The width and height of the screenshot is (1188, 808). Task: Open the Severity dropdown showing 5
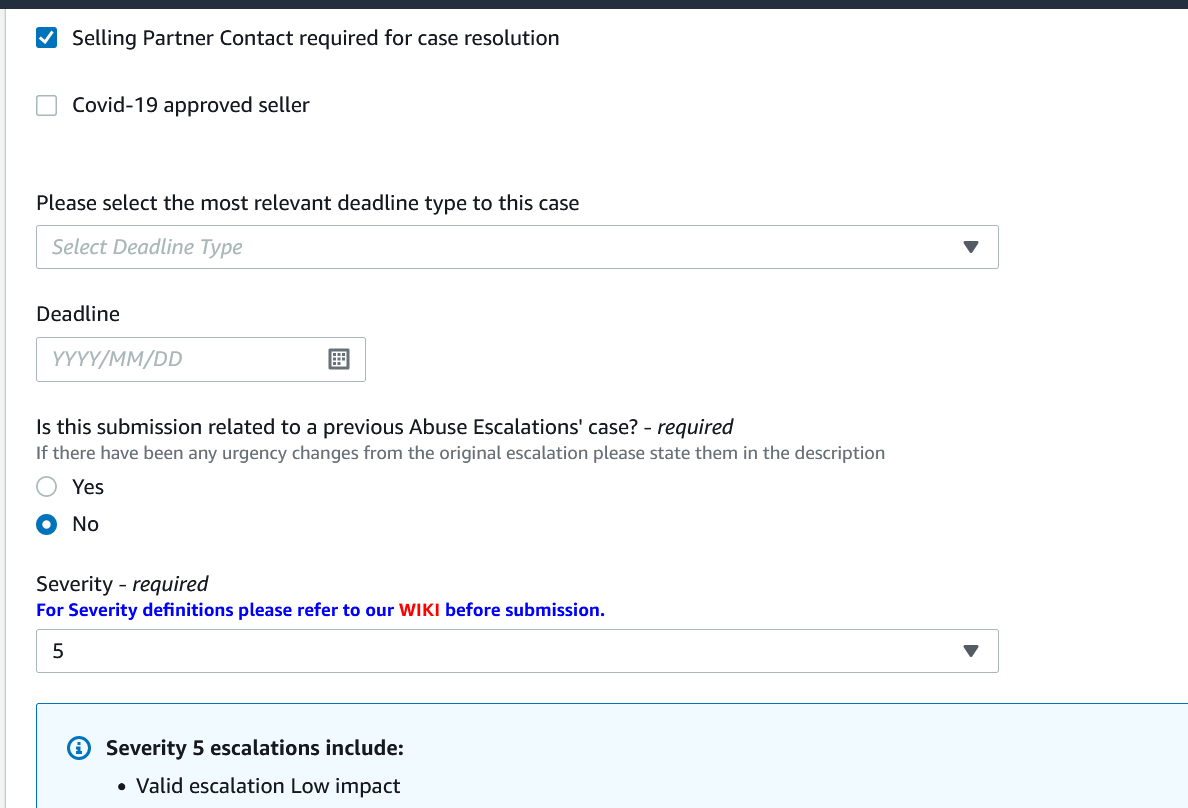pos(517,651)
